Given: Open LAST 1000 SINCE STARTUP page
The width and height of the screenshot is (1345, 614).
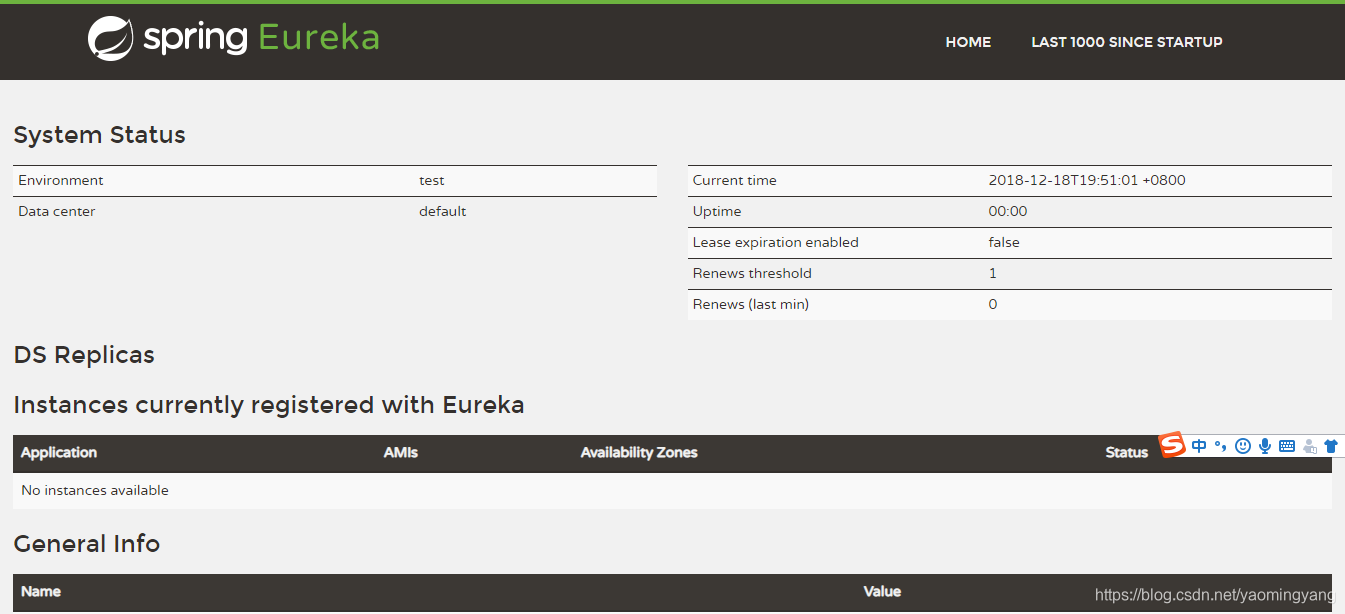Looking at the screenshot, I should [x=1127, y=42].
